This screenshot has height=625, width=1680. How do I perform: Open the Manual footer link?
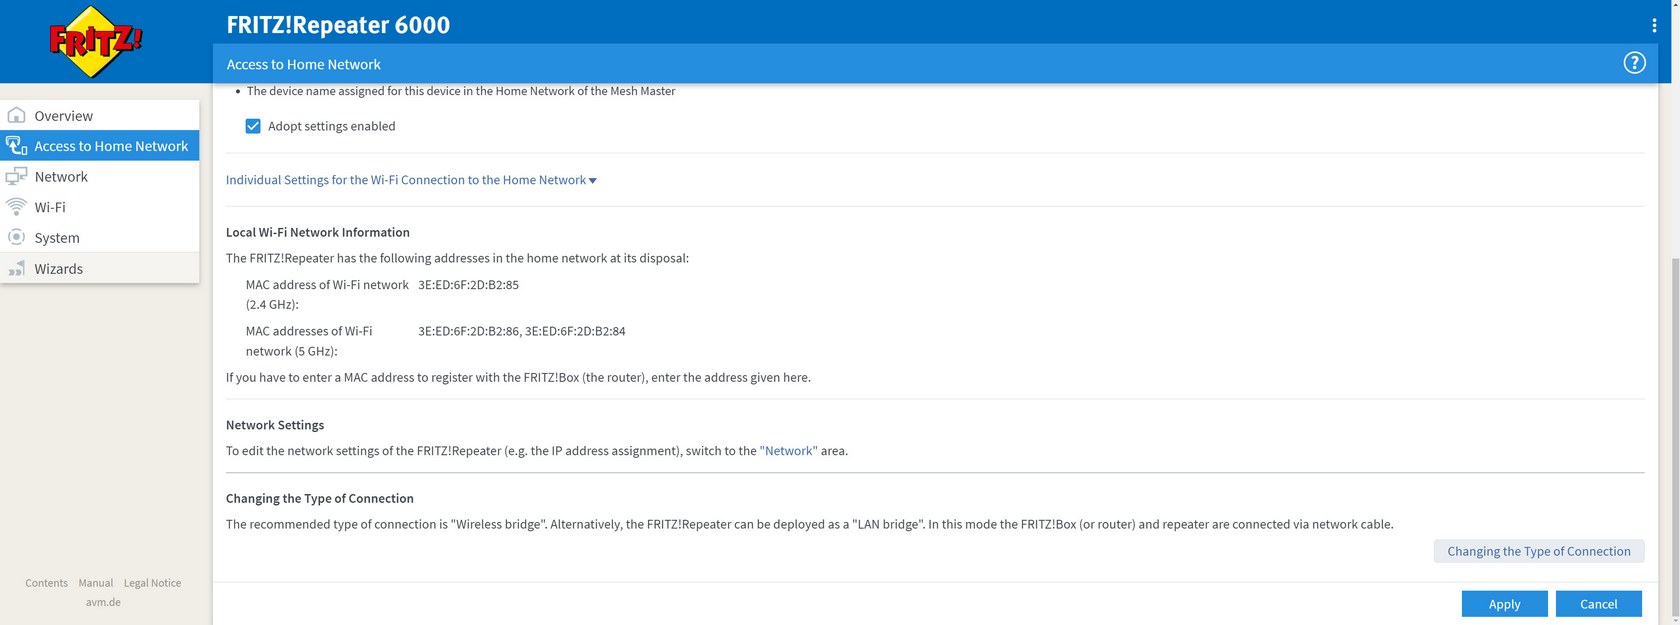pyautogui.click(x=96, y=583)
